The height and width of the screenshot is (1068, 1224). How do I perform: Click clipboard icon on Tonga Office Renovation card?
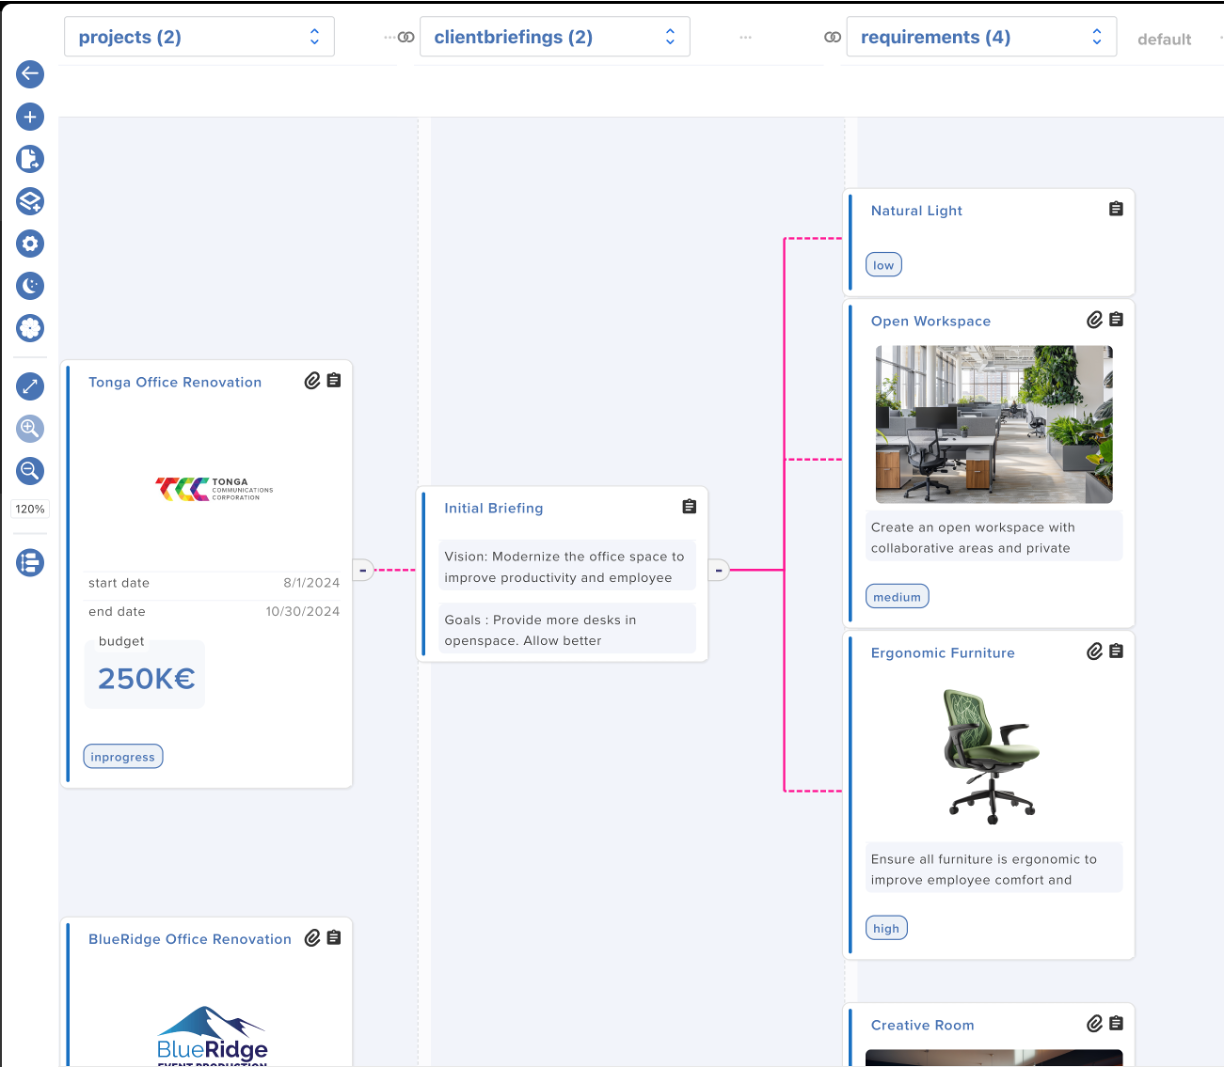click(x=334, y=381)
